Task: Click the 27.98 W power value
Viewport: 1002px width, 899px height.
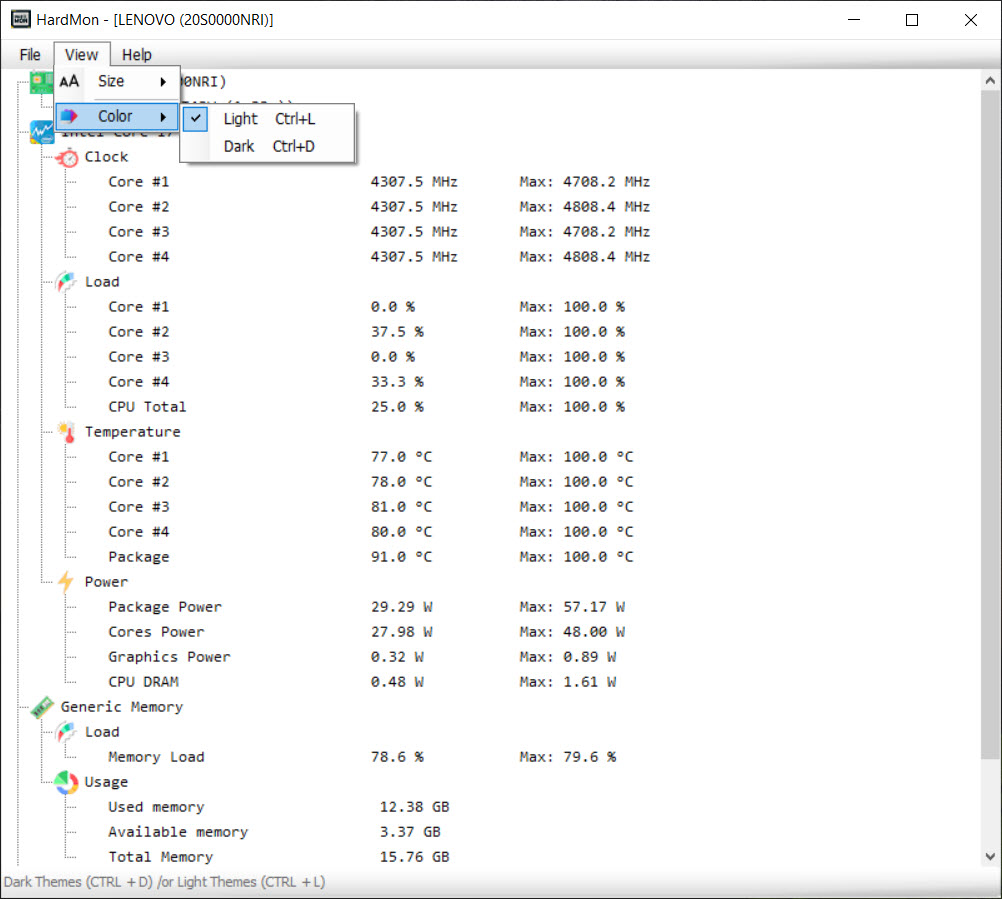Action: [x=402, y=632]
